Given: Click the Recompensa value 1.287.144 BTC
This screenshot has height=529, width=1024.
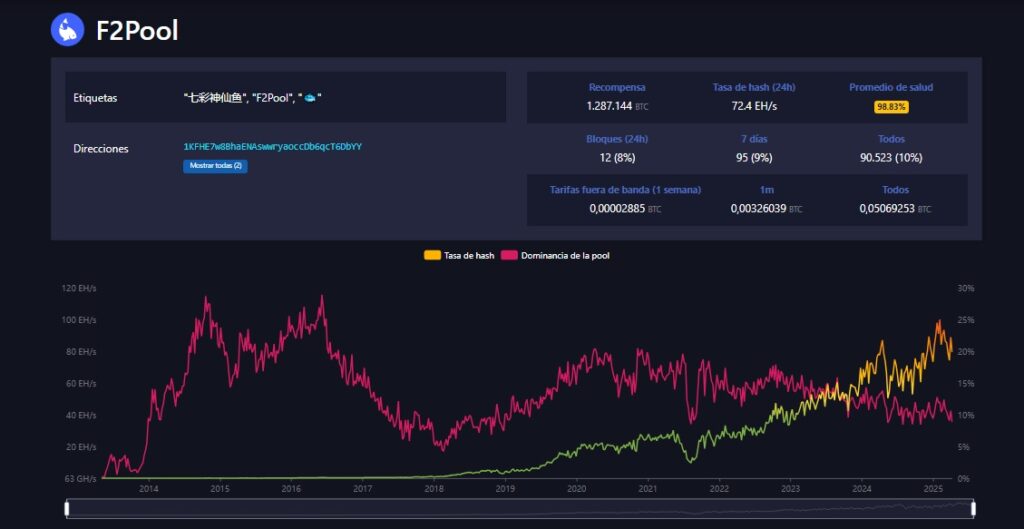Looking at the screenshot, I should (617, 106).
